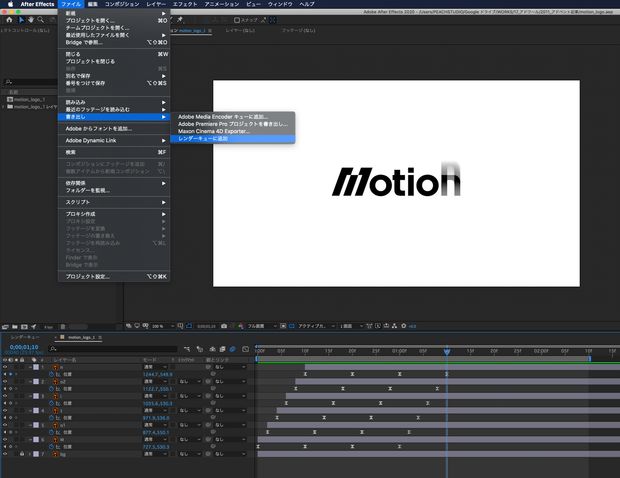The height and width of the screenshot is (478, 620).
Task: Click the new composition icon in Project panel
Action: [24, 327]
